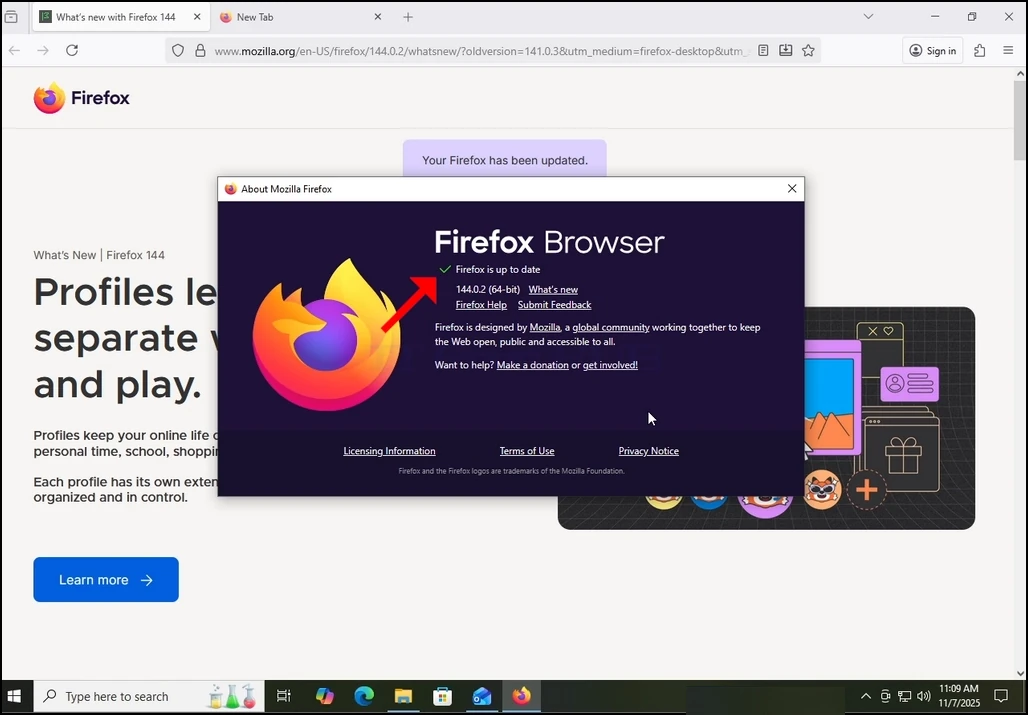Viewport: 1028px width, 715px height.
Task: Open Firefox View icon in tab strip
Action: click(11, 17)
